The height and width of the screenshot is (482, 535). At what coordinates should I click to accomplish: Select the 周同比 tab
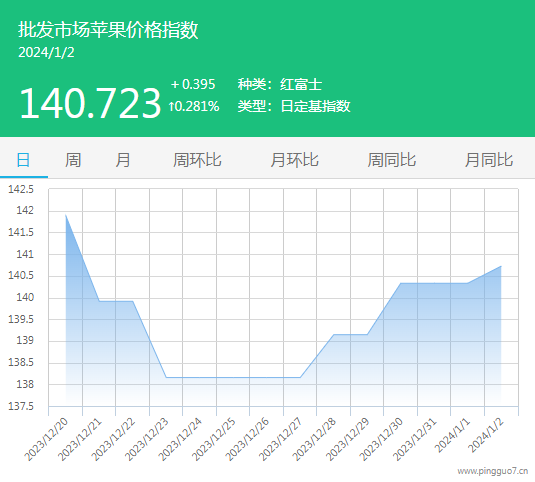coord(392,160)
